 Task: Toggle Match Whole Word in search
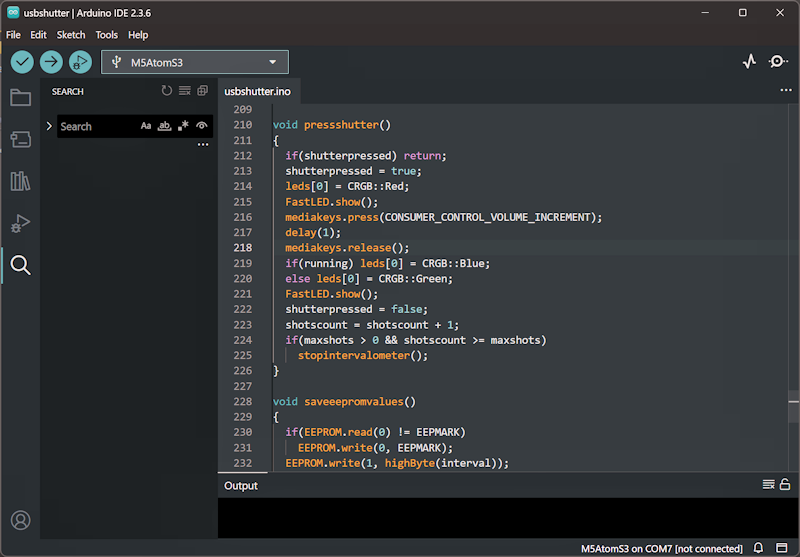tap(164, 126)
